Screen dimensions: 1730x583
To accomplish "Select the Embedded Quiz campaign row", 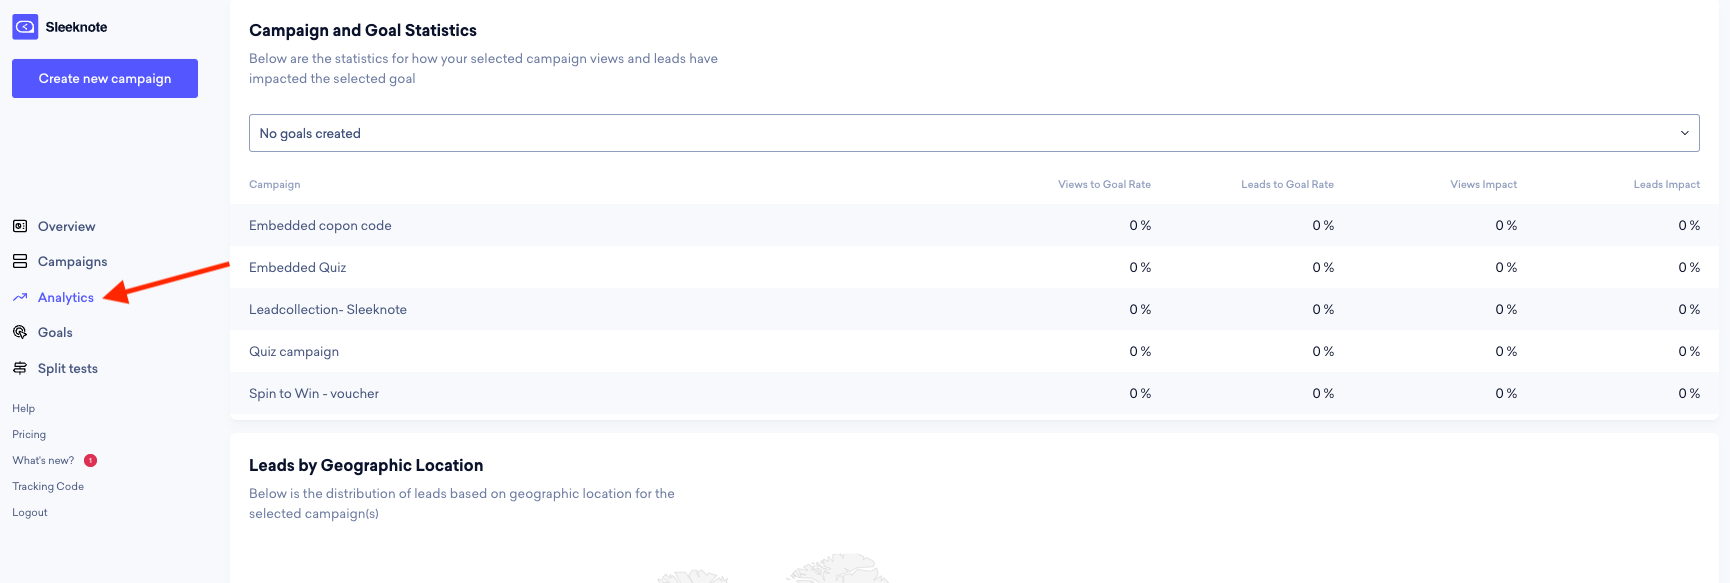I will tap(974, 267).
